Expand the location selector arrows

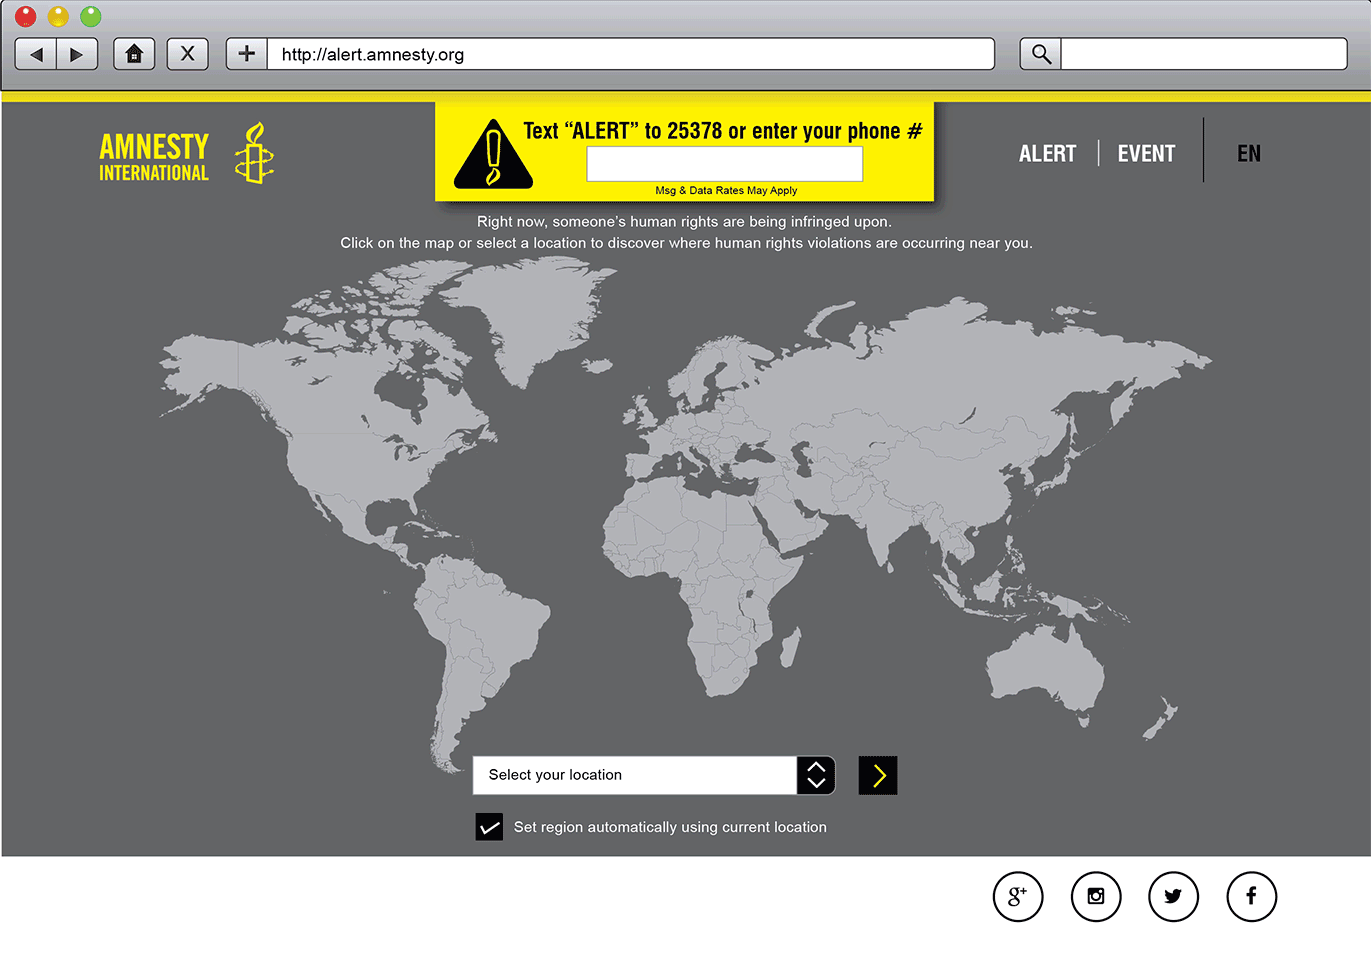(815, 775)
